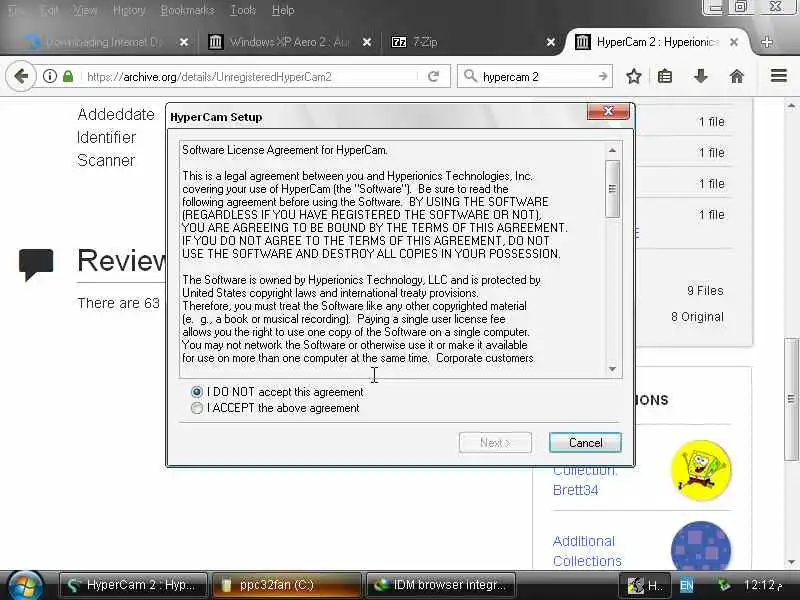Click the Additional Collections thumbnail image
800x600 pixels.
pos(701,545)
